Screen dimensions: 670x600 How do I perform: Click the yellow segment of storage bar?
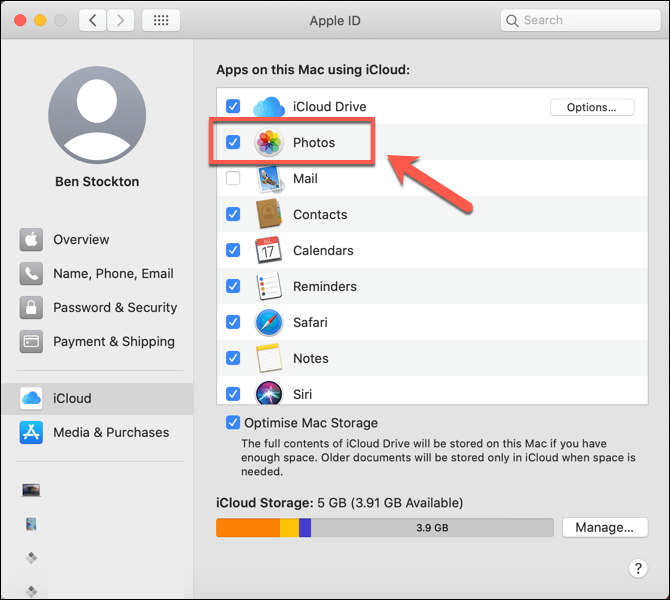point(289,528)
